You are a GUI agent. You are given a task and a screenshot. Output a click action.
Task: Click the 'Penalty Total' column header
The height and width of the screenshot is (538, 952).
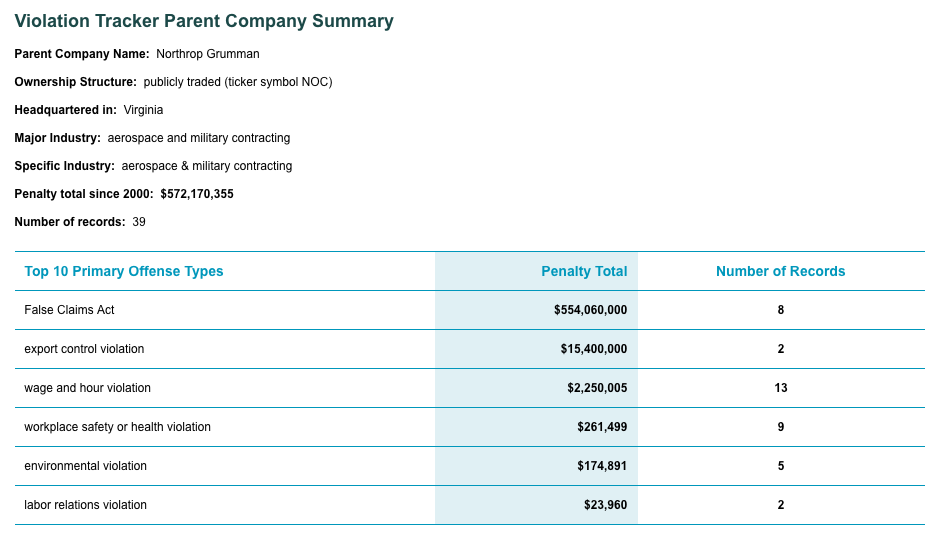pos(584,271)
